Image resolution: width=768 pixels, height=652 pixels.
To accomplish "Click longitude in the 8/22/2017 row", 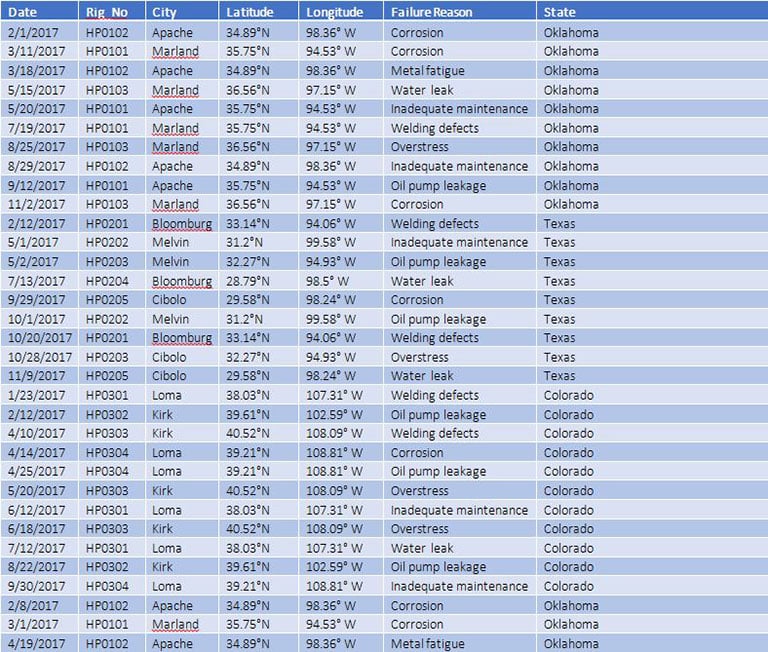I will 334,567.
